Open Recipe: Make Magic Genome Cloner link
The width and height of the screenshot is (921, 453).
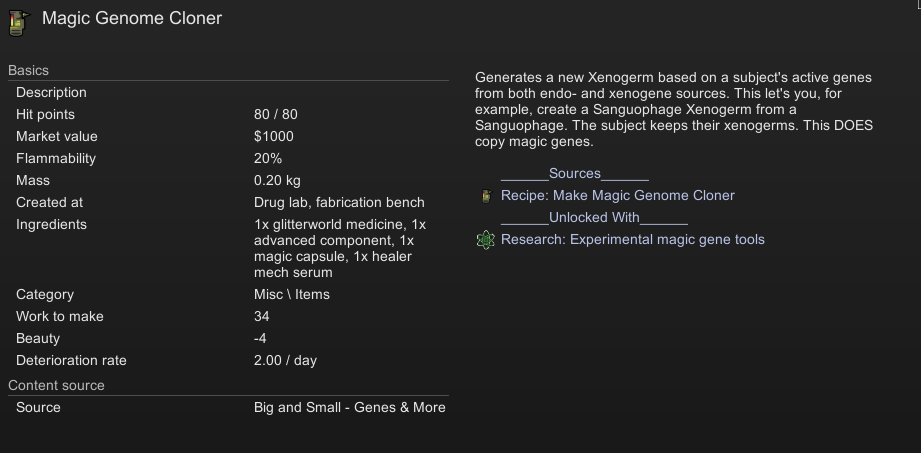[x=617, y=196]
